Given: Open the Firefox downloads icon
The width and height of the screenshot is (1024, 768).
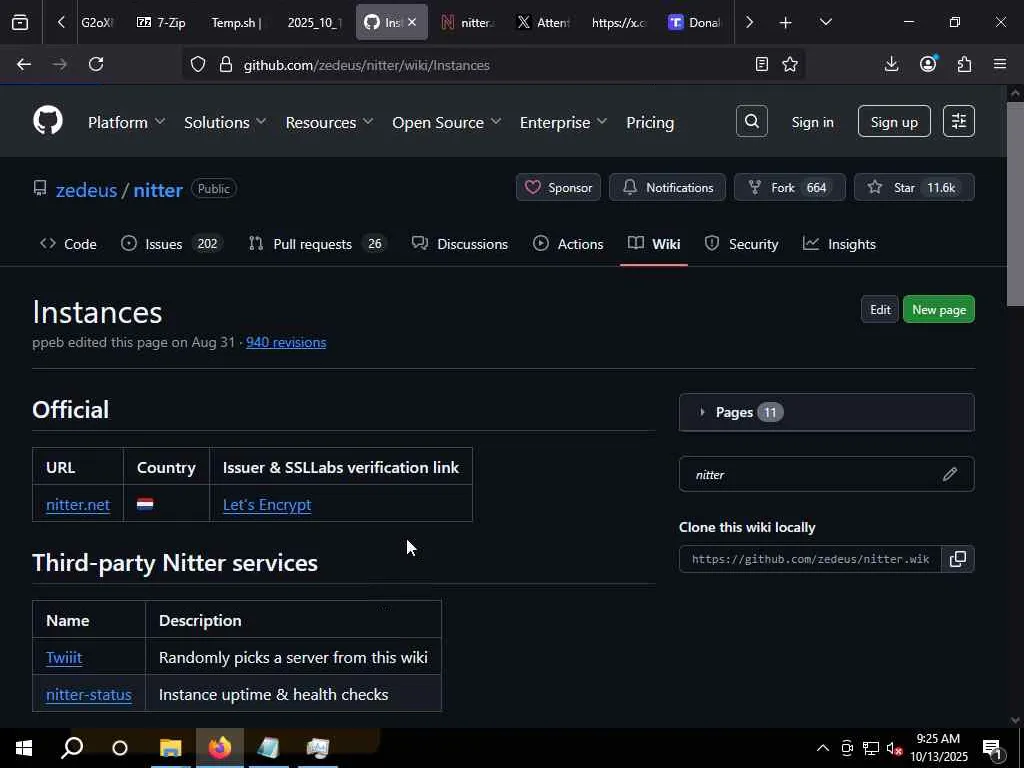Looking at the screenshot, I should tap(891, 64).
